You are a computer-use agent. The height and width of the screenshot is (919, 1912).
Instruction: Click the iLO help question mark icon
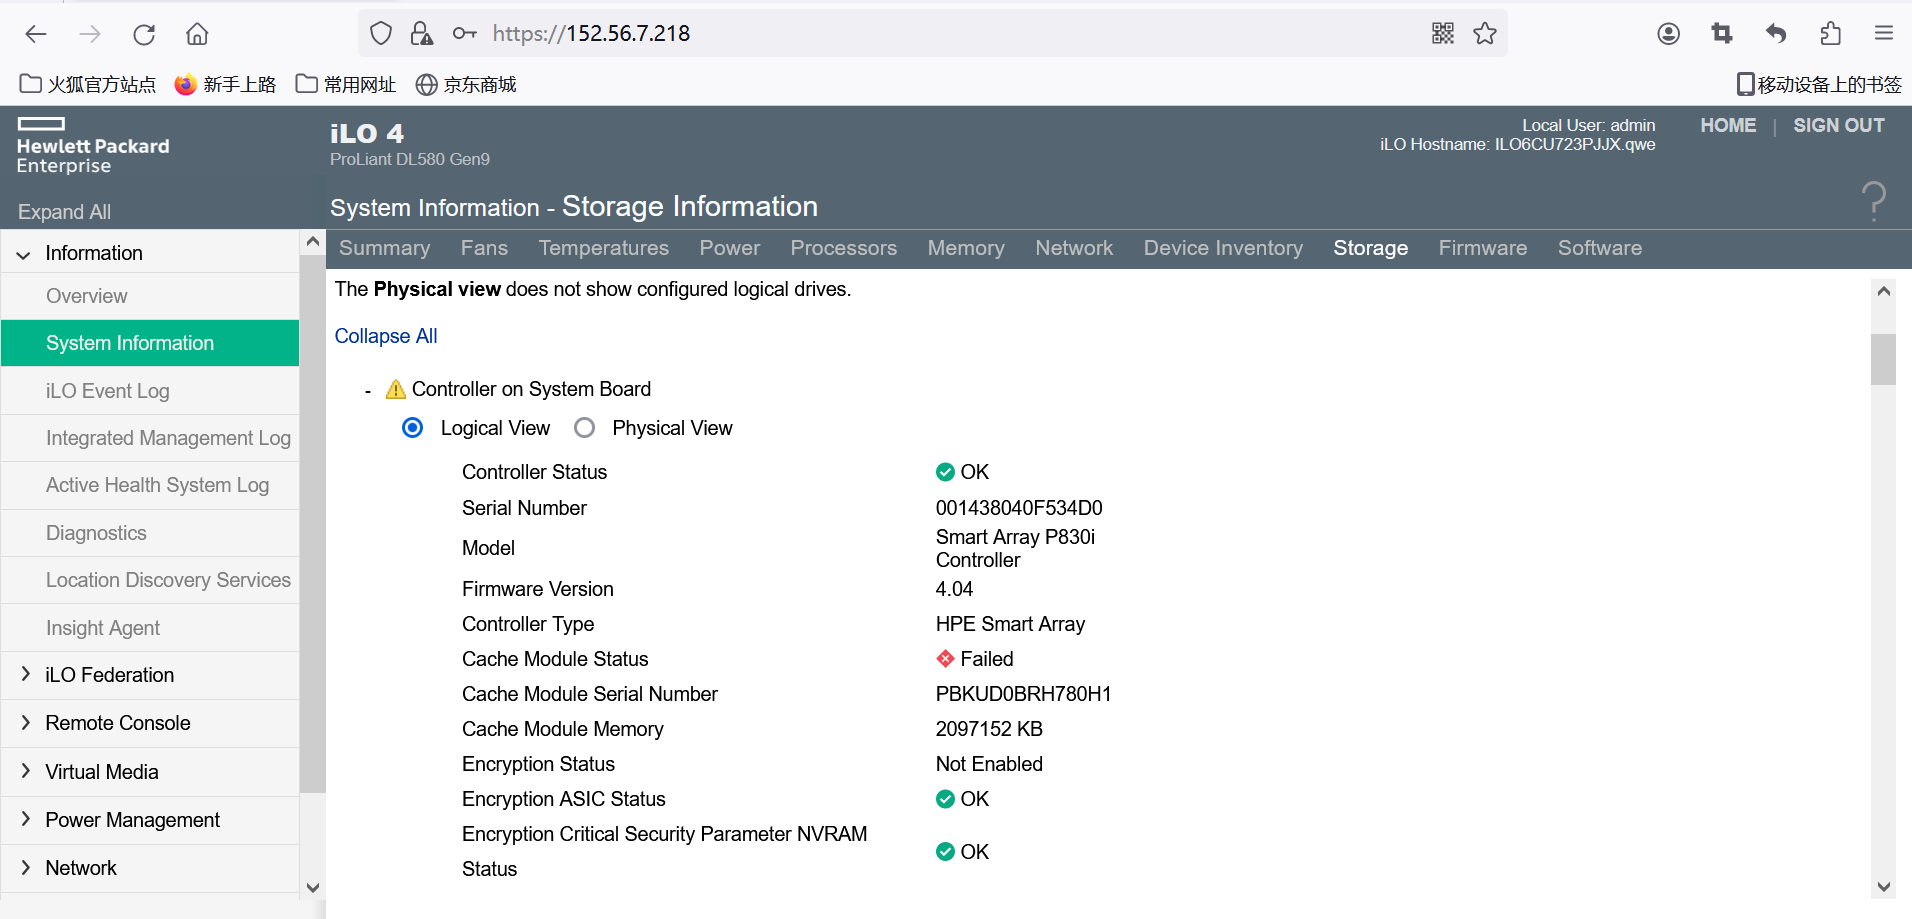1873,201
